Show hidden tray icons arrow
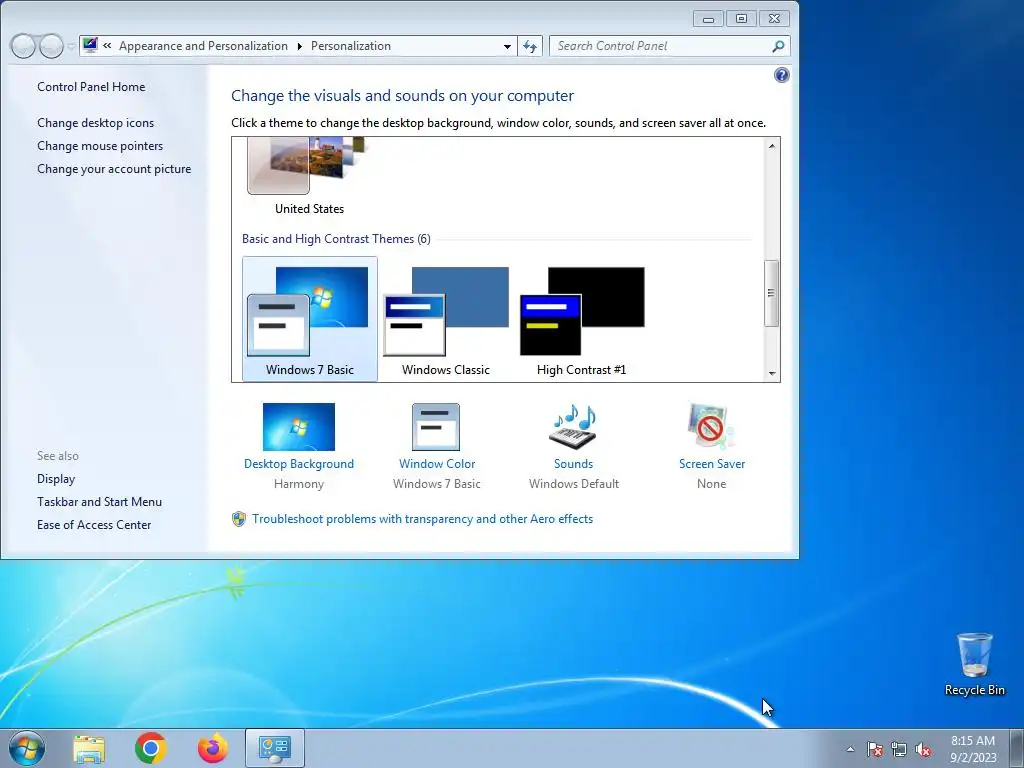Viewport: 1024px width, 768px height. pyautogui.click(x=850, y=749)
